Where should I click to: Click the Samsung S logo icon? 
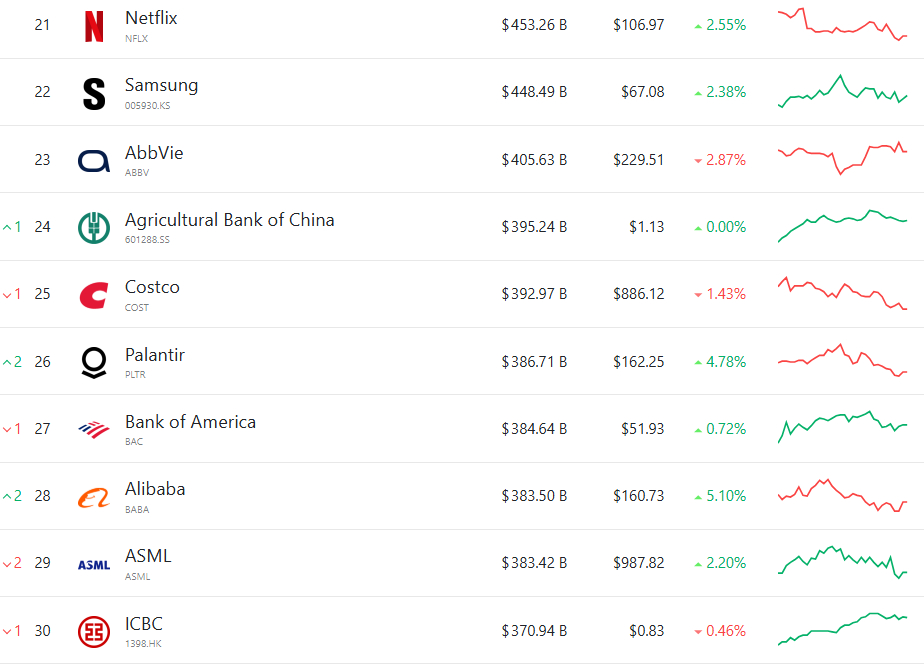[94, 93]
